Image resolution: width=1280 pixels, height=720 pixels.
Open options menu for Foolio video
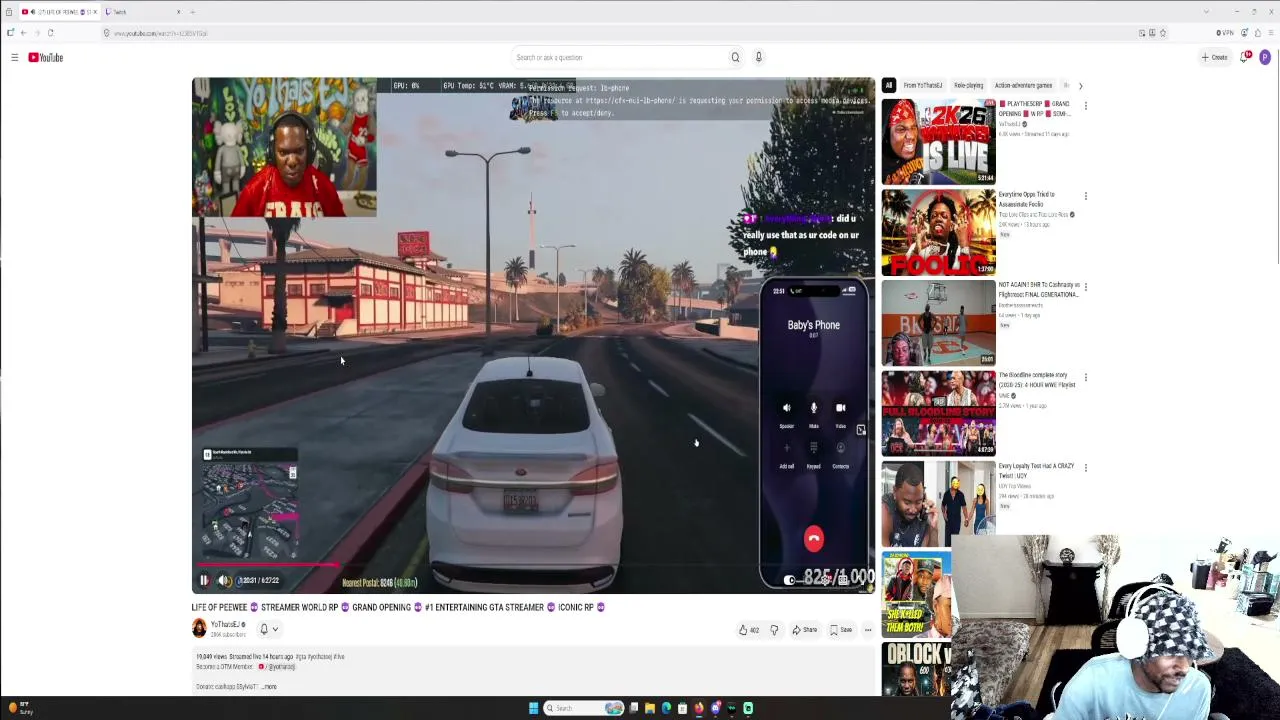click(x=1086, y=196)
